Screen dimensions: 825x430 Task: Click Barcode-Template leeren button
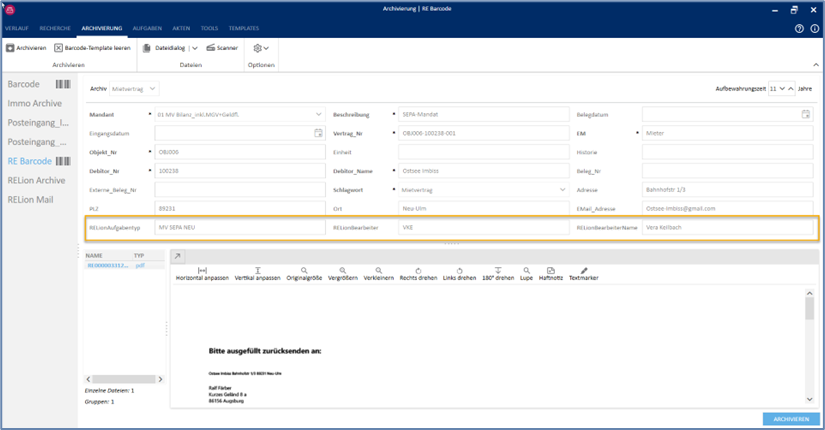coord(92,48)
